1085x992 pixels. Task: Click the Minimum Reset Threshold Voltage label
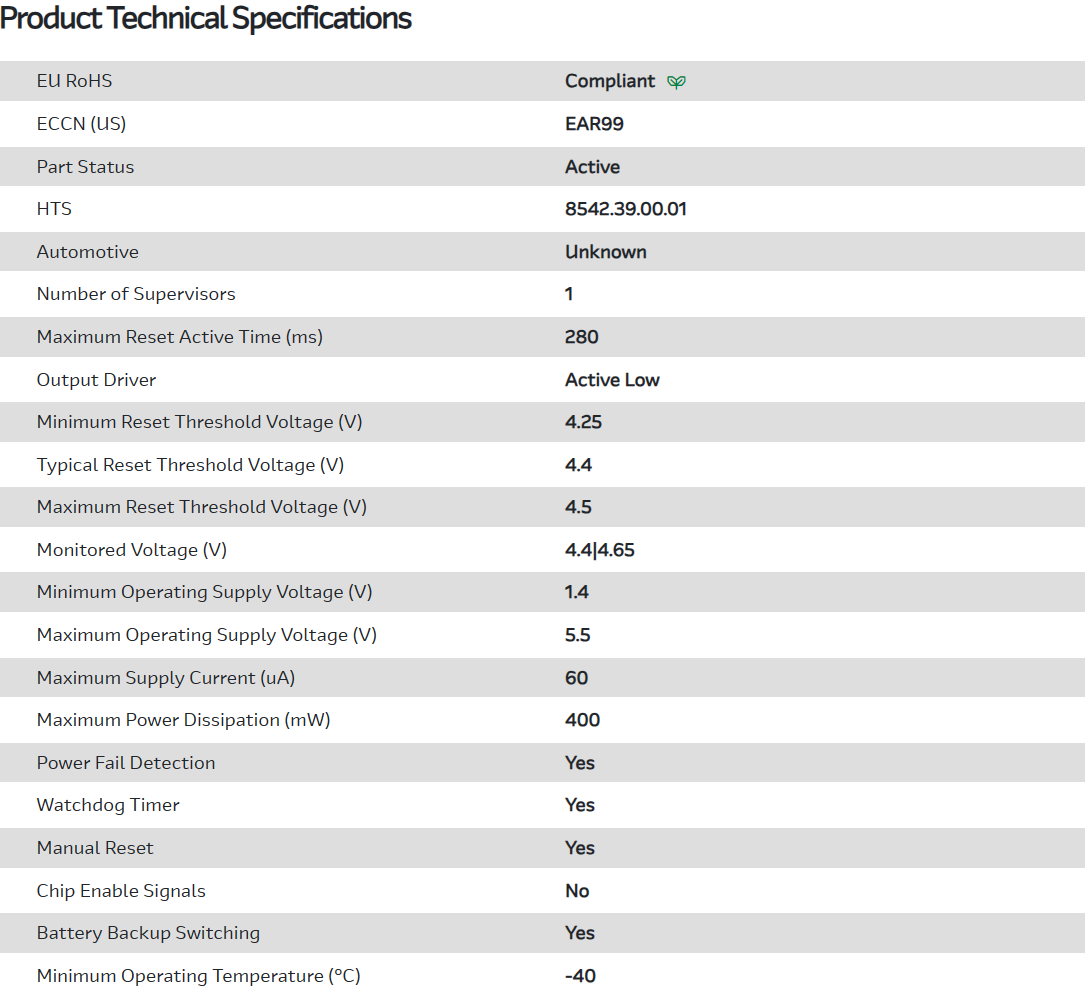tap(199, 422)
